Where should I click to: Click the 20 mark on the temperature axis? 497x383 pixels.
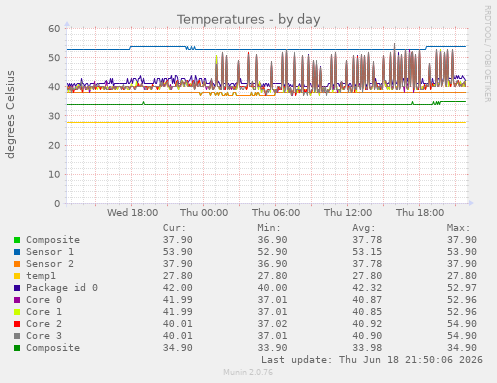pyautogui.click(x=54, y=145)
